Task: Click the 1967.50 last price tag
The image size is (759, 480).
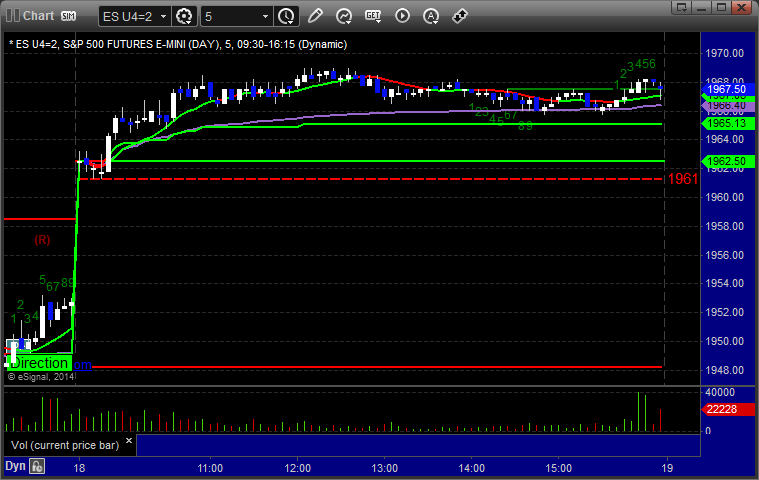Action: [727, 89]
